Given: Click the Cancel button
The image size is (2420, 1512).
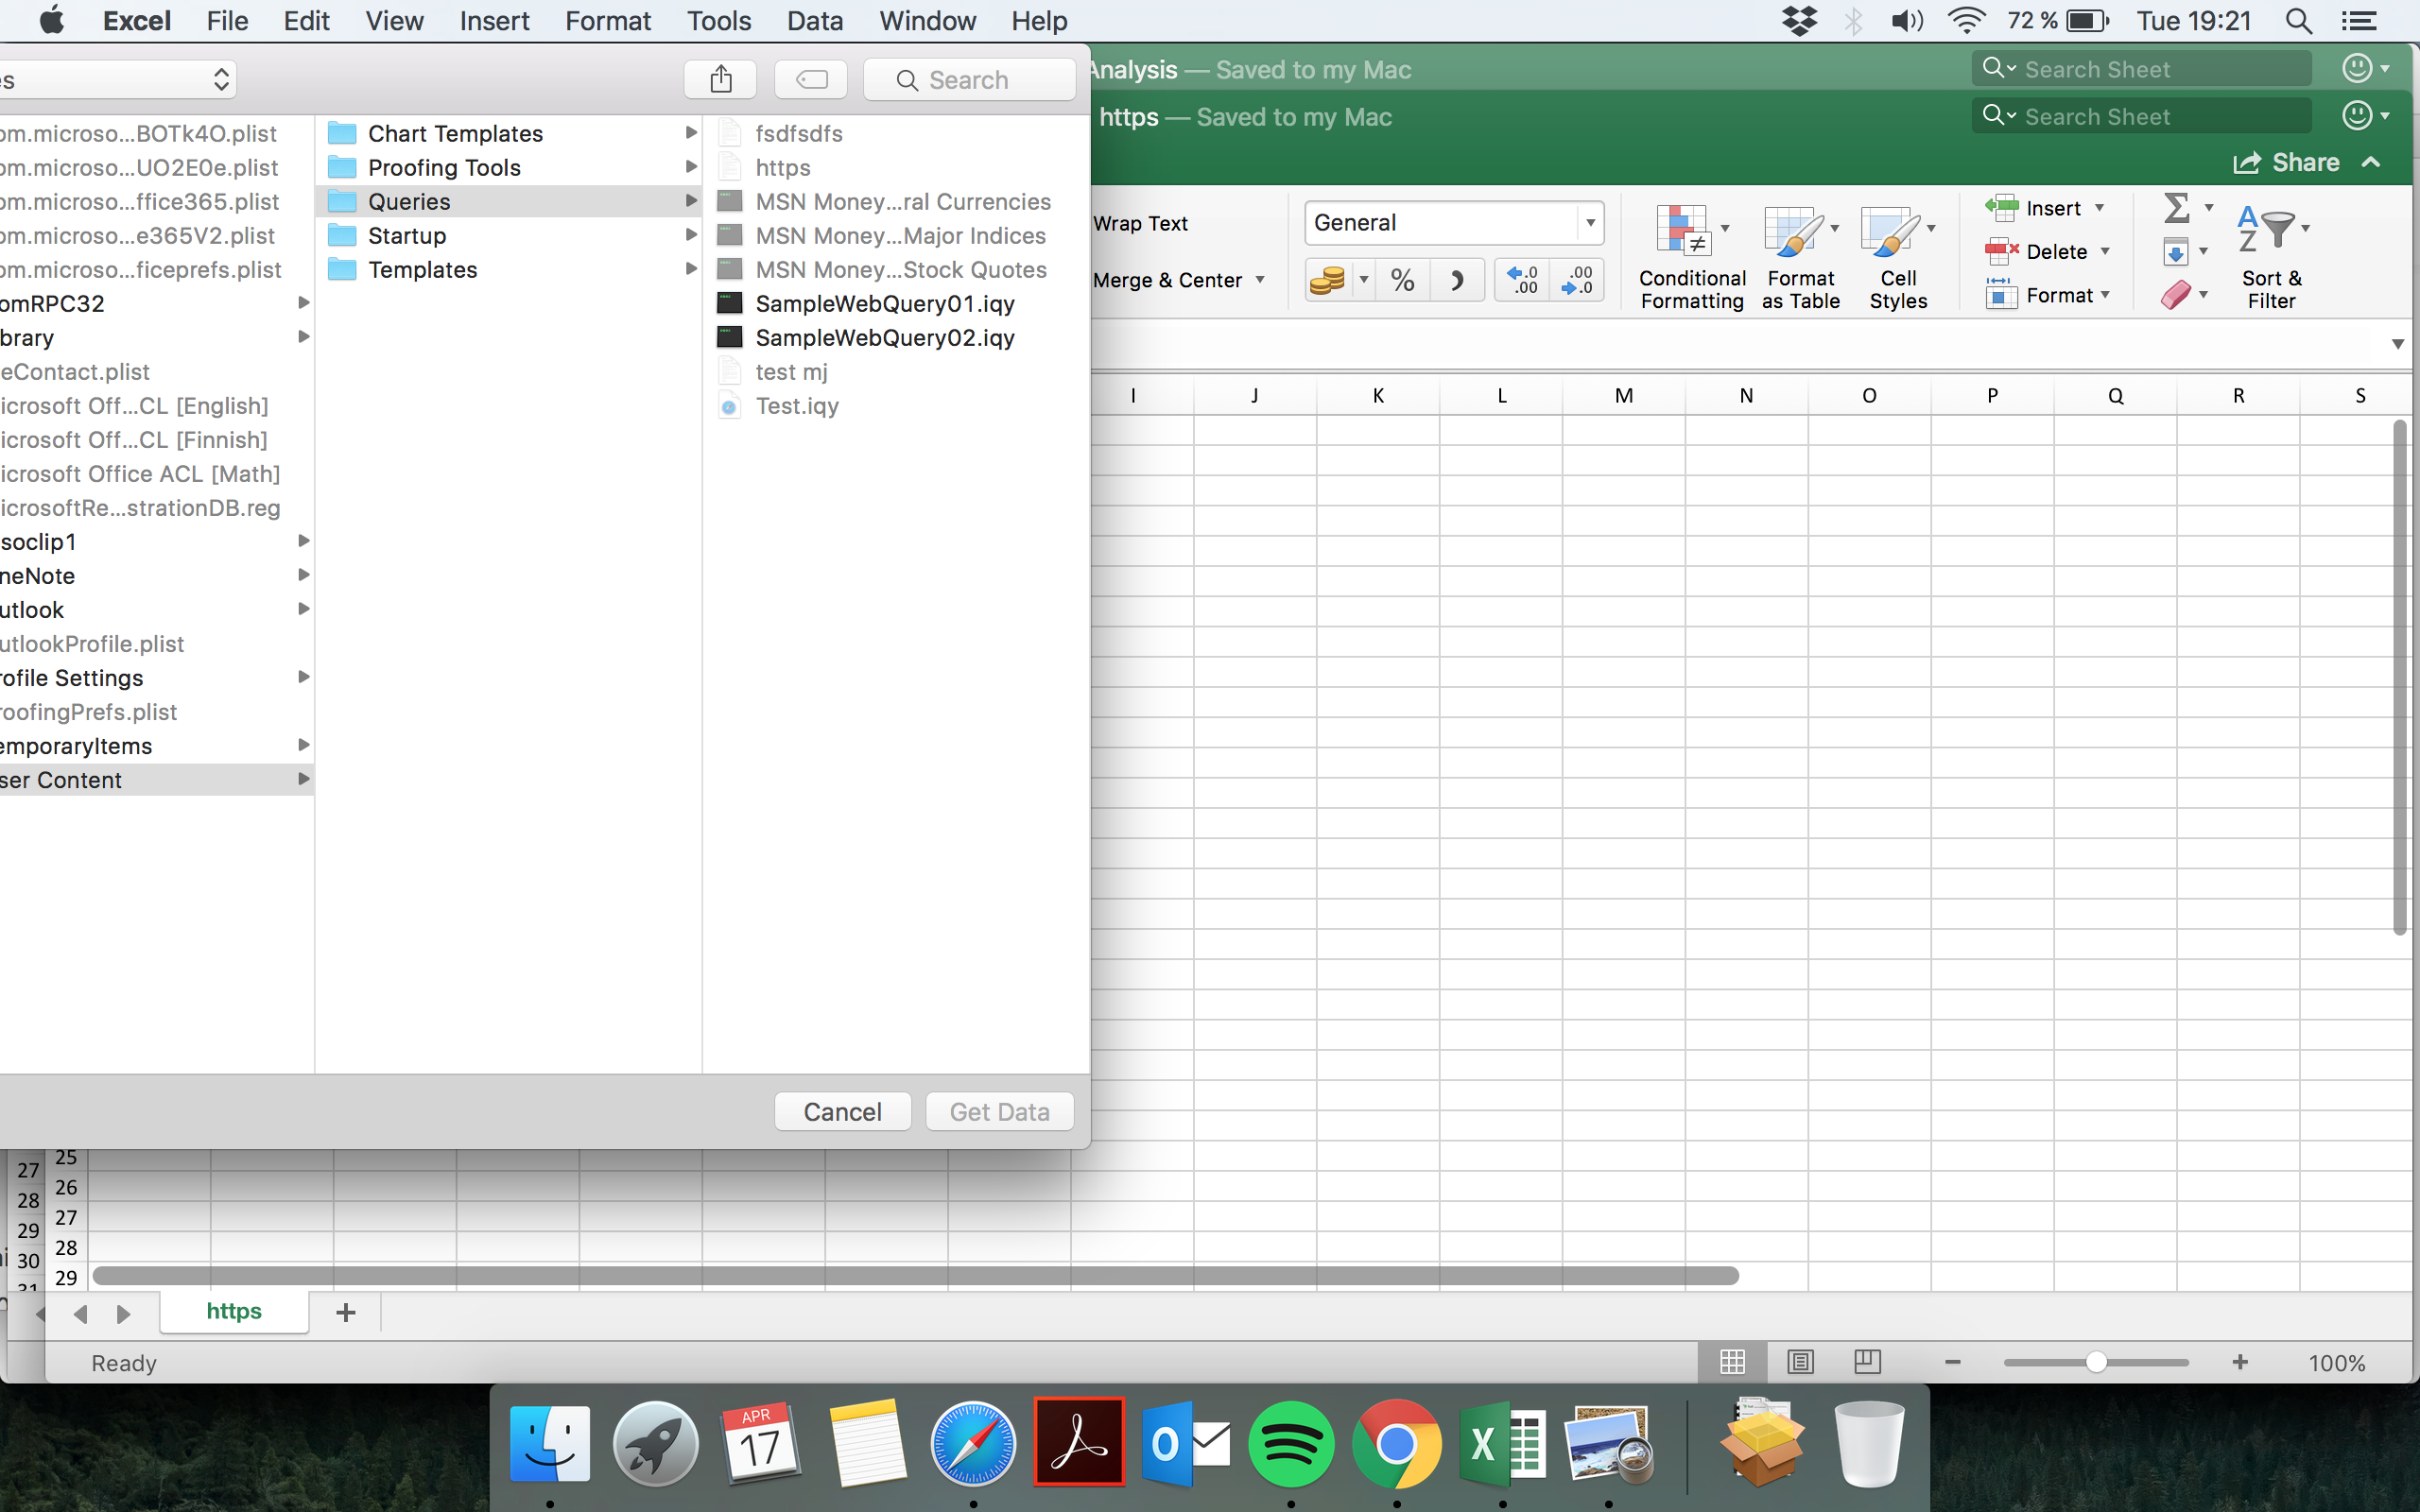Looking at the screenshot, I should coord(842,1112).
